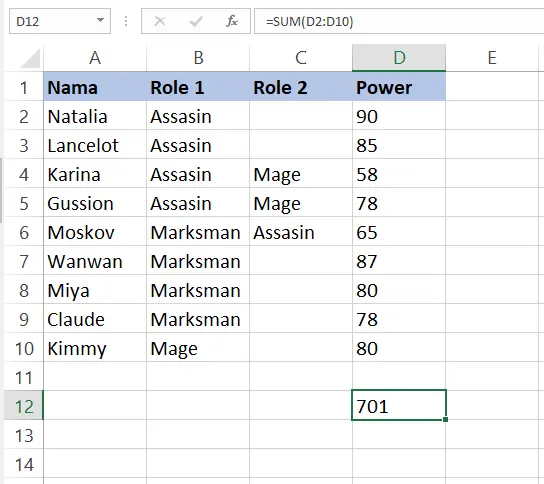Select row 12 header
Image resolution: width=544 pixels, height=484 pixels.
24,406
